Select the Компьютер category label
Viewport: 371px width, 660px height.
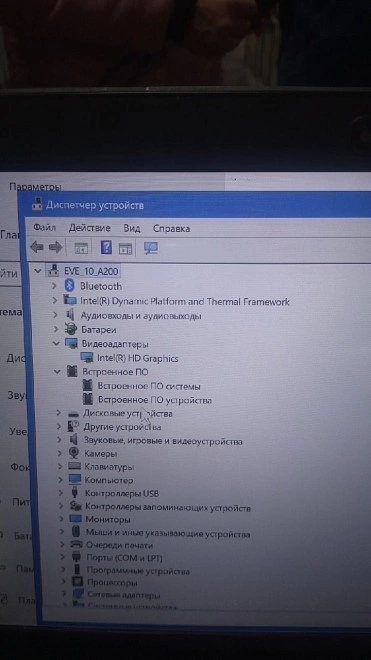click(x=109, y=480)
